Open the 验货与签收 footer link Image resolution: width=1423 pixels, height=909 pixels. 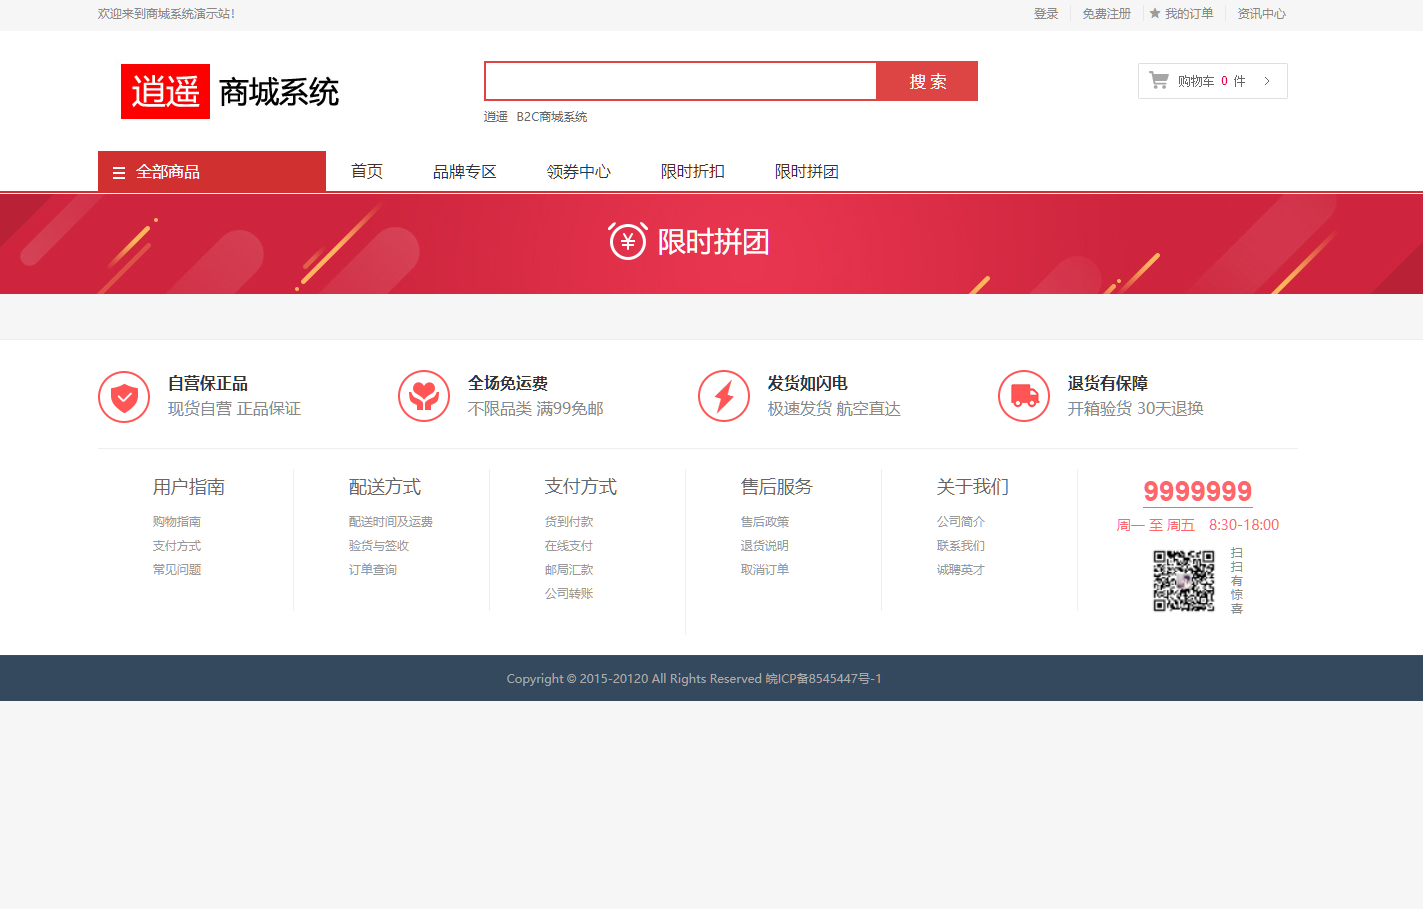point(379,546)
